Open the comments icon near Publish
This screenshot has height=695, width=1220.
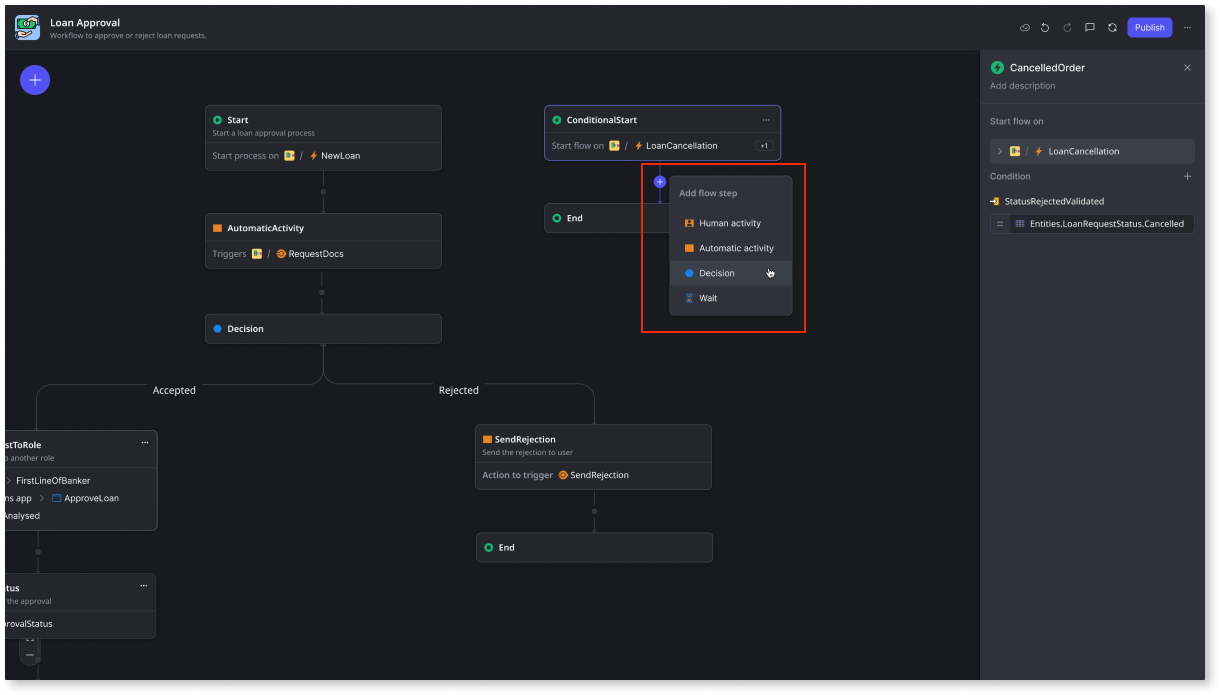pyautogui.click(x=1089, y=27)
